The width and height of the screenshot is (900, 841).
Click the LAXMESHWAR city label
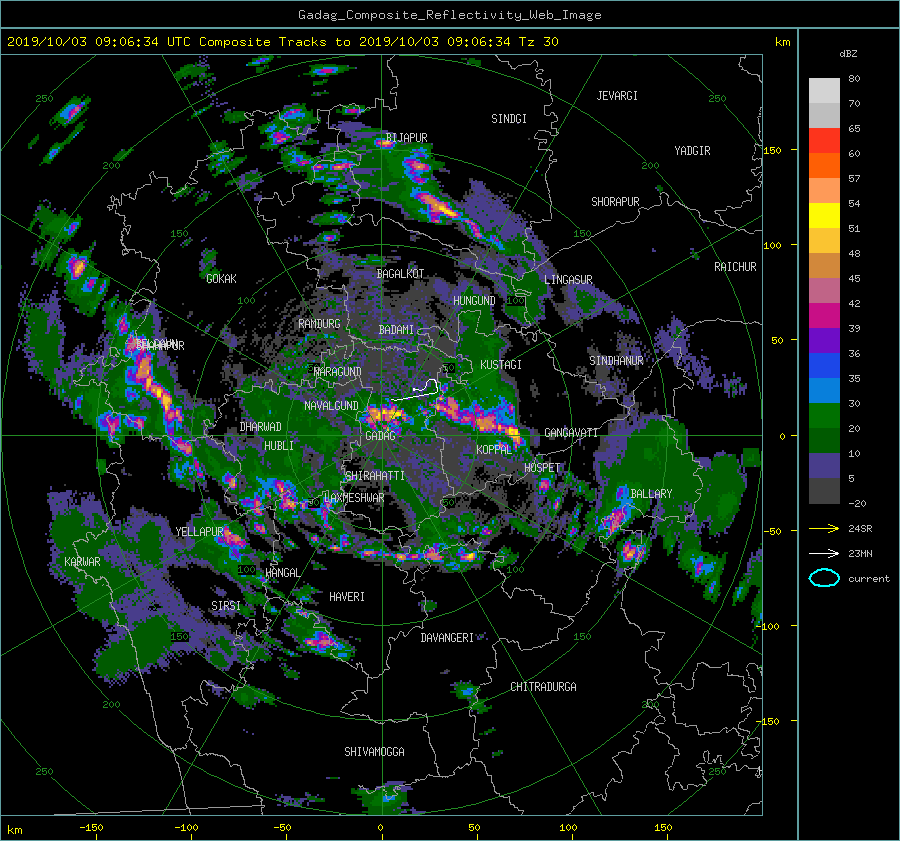354,498
